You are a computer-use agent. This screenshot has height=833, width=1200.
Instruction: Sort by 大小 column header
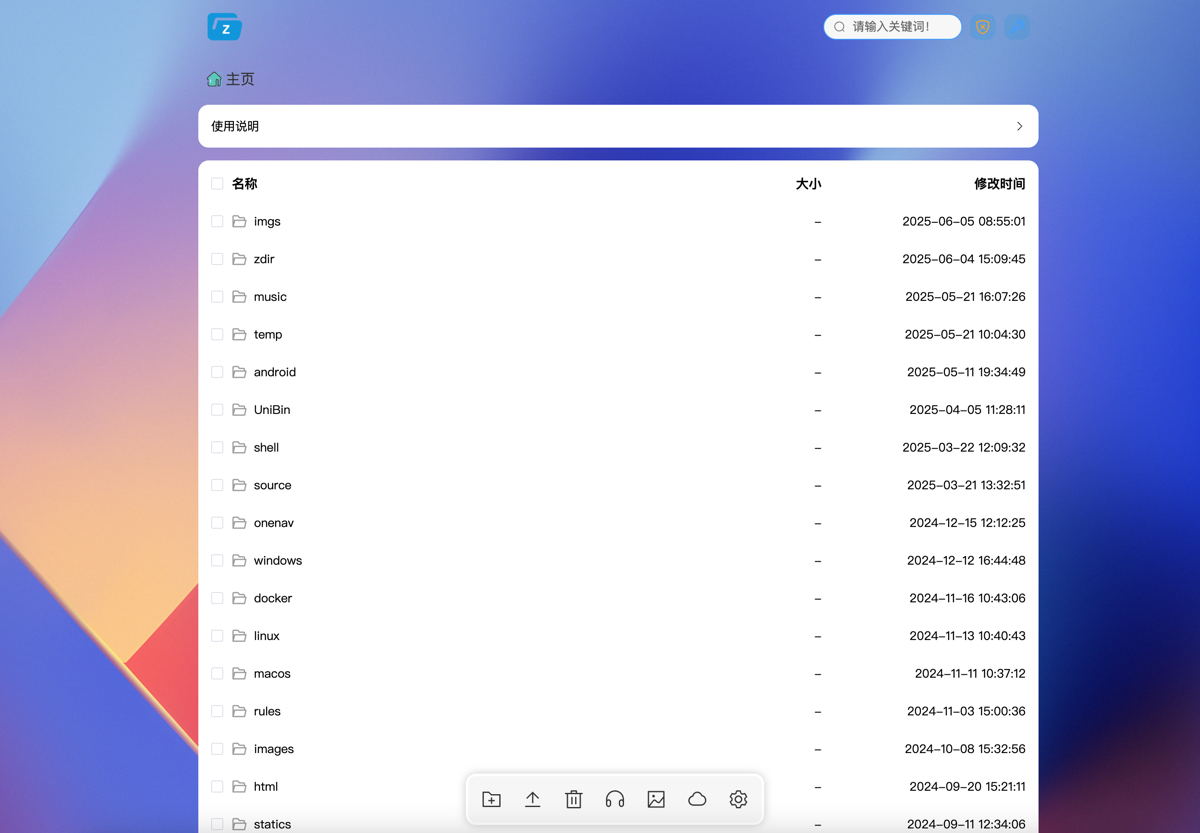808,184
